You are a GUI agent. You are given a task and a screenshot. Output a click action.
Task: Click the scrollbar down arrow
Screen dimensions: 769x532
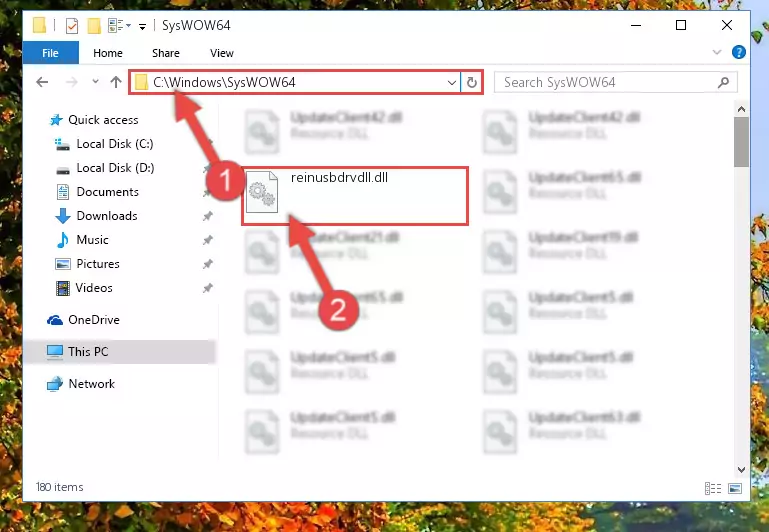[x=742, y=470]
